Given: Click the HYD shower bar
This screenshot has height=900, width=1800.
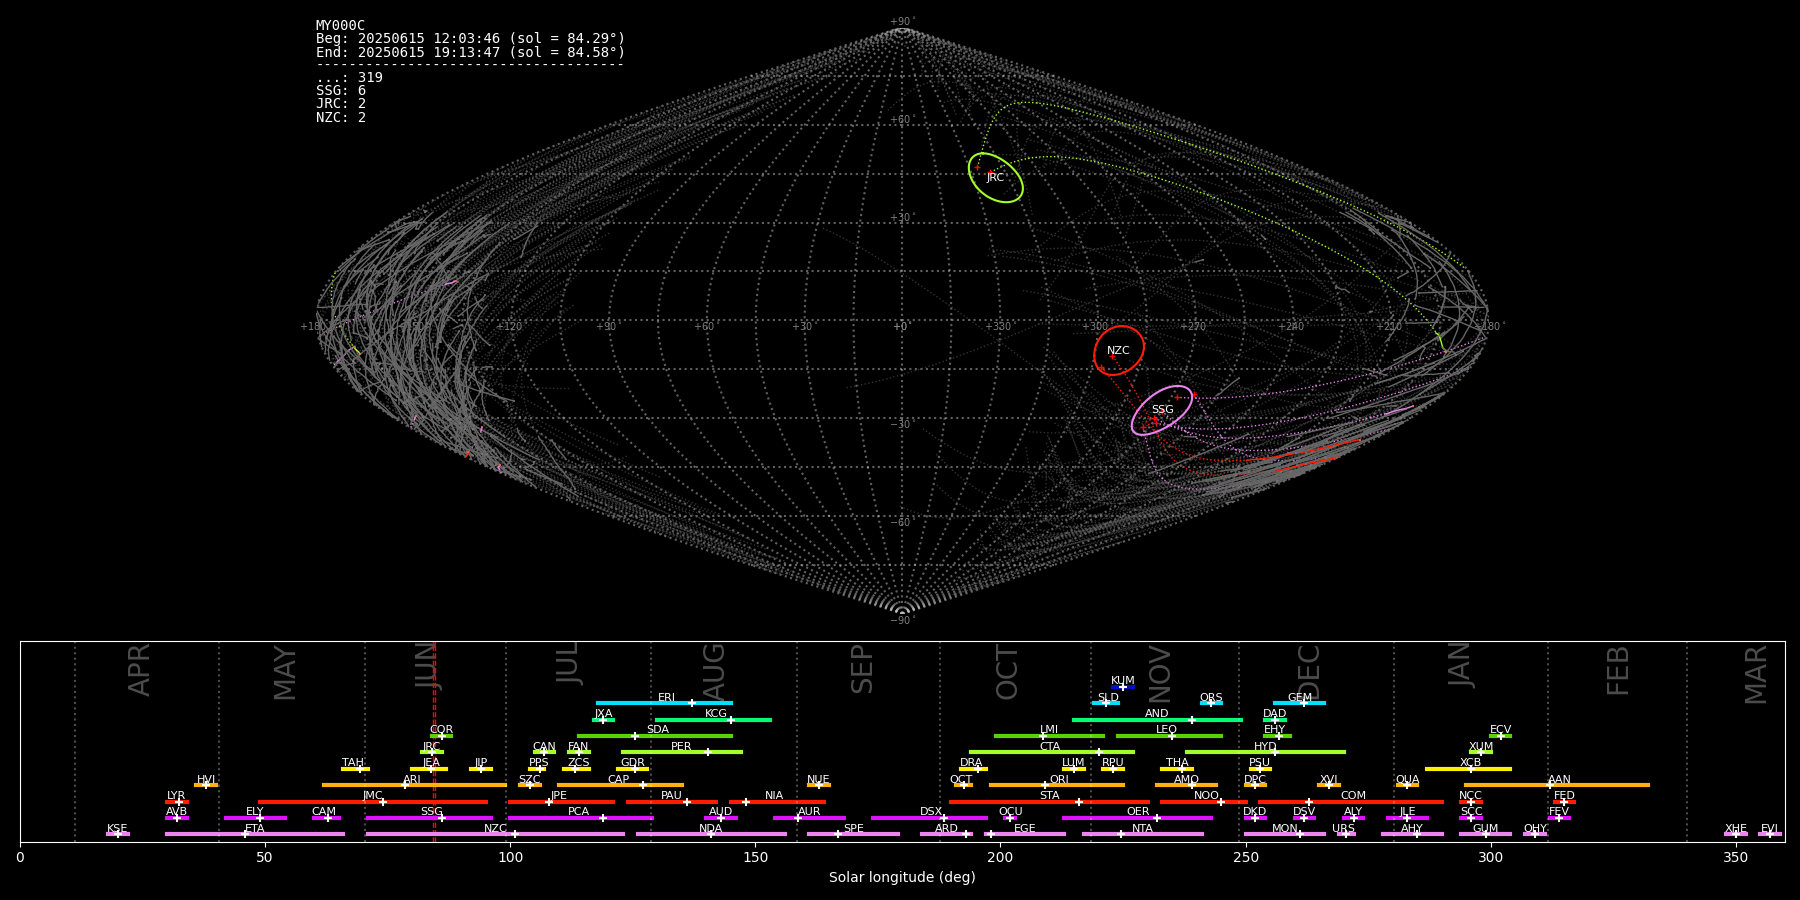Looking at the screenshot, I should point(1265,752).
